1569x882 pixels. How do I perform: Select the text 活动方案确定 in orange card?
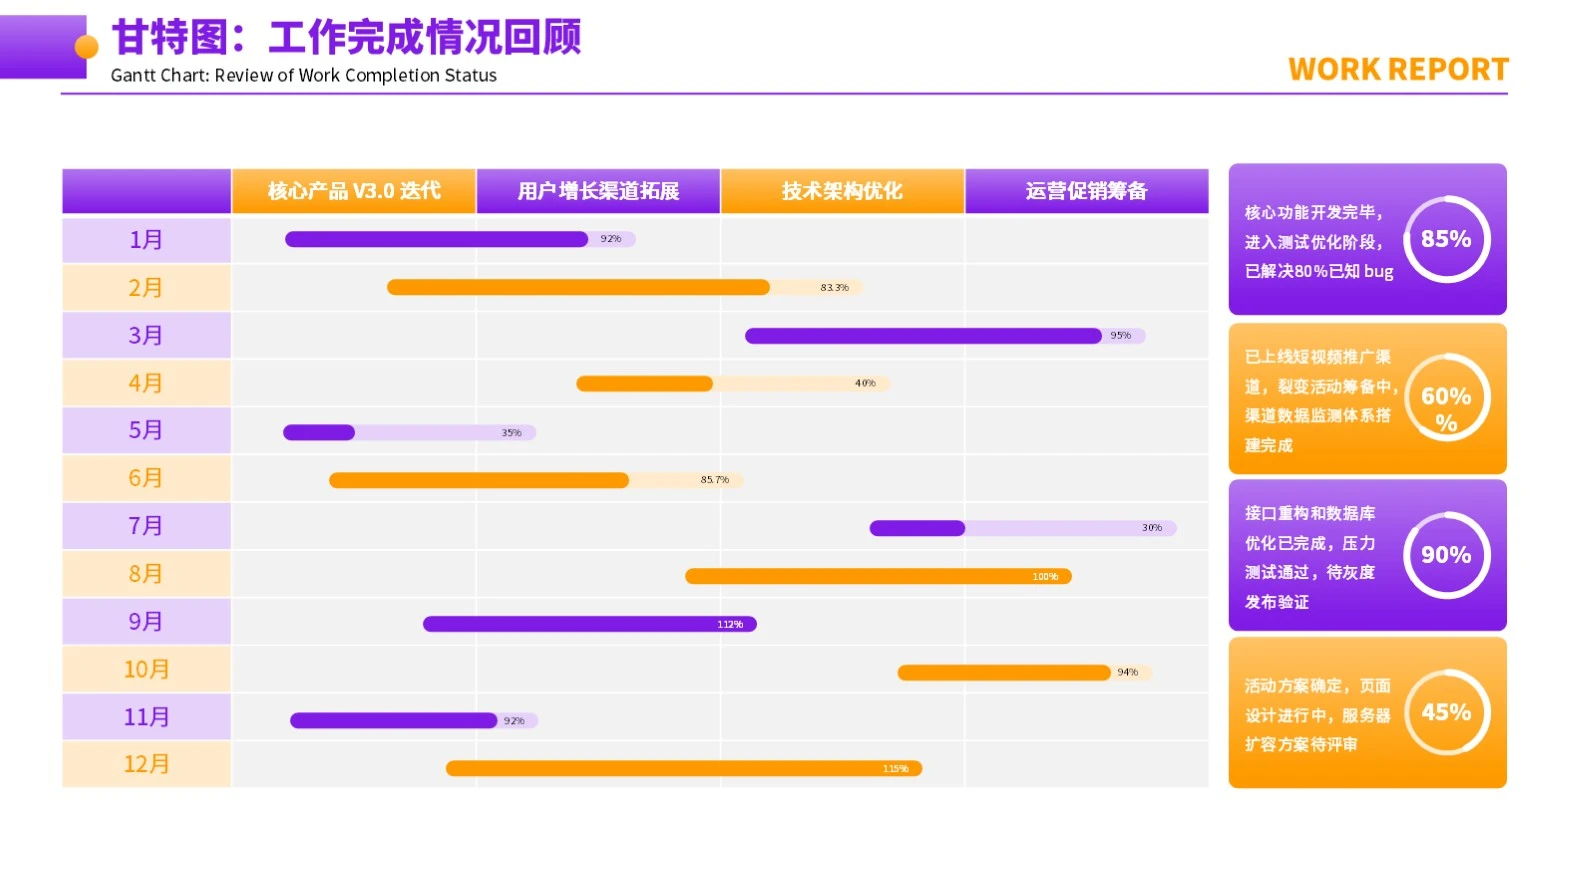[x=1294, y=686]
